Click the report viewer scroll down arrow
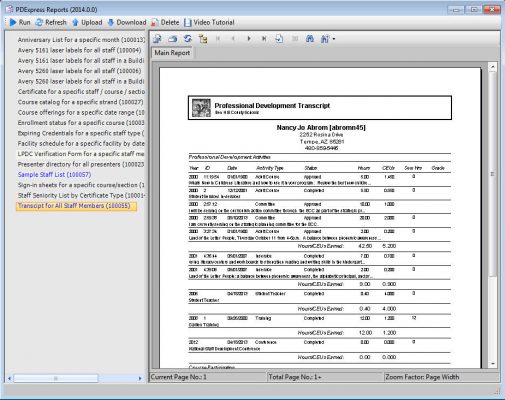505x400 pixels. 493,364
